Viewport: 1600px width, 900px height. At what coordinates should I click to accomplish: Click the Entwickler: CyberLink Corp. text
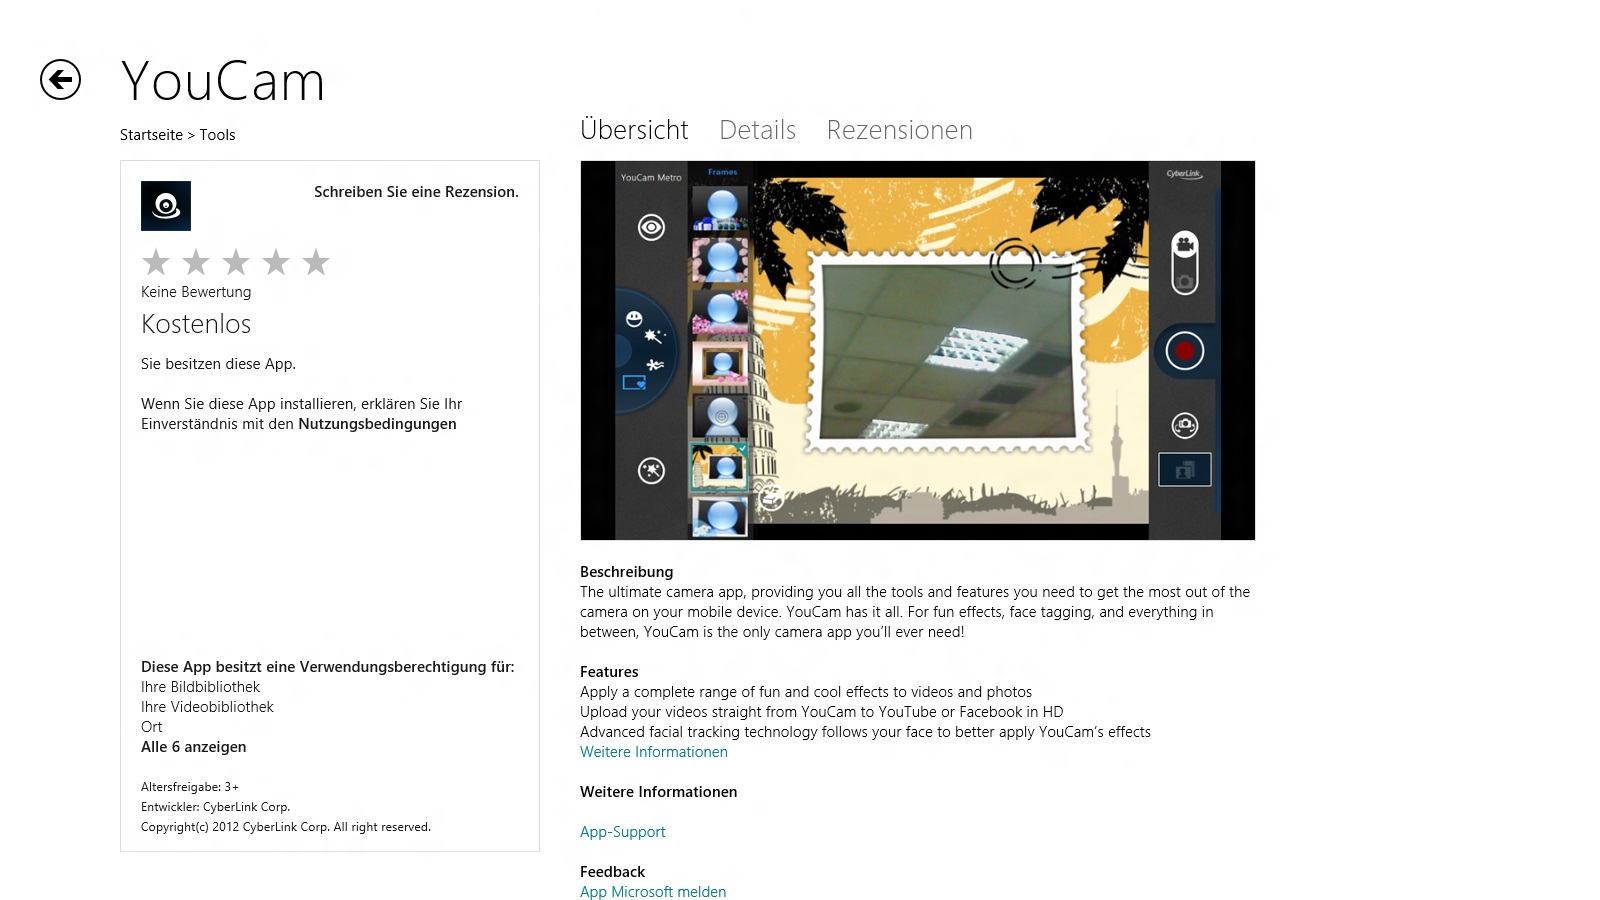pyautogui.click(x=216, y=807)
